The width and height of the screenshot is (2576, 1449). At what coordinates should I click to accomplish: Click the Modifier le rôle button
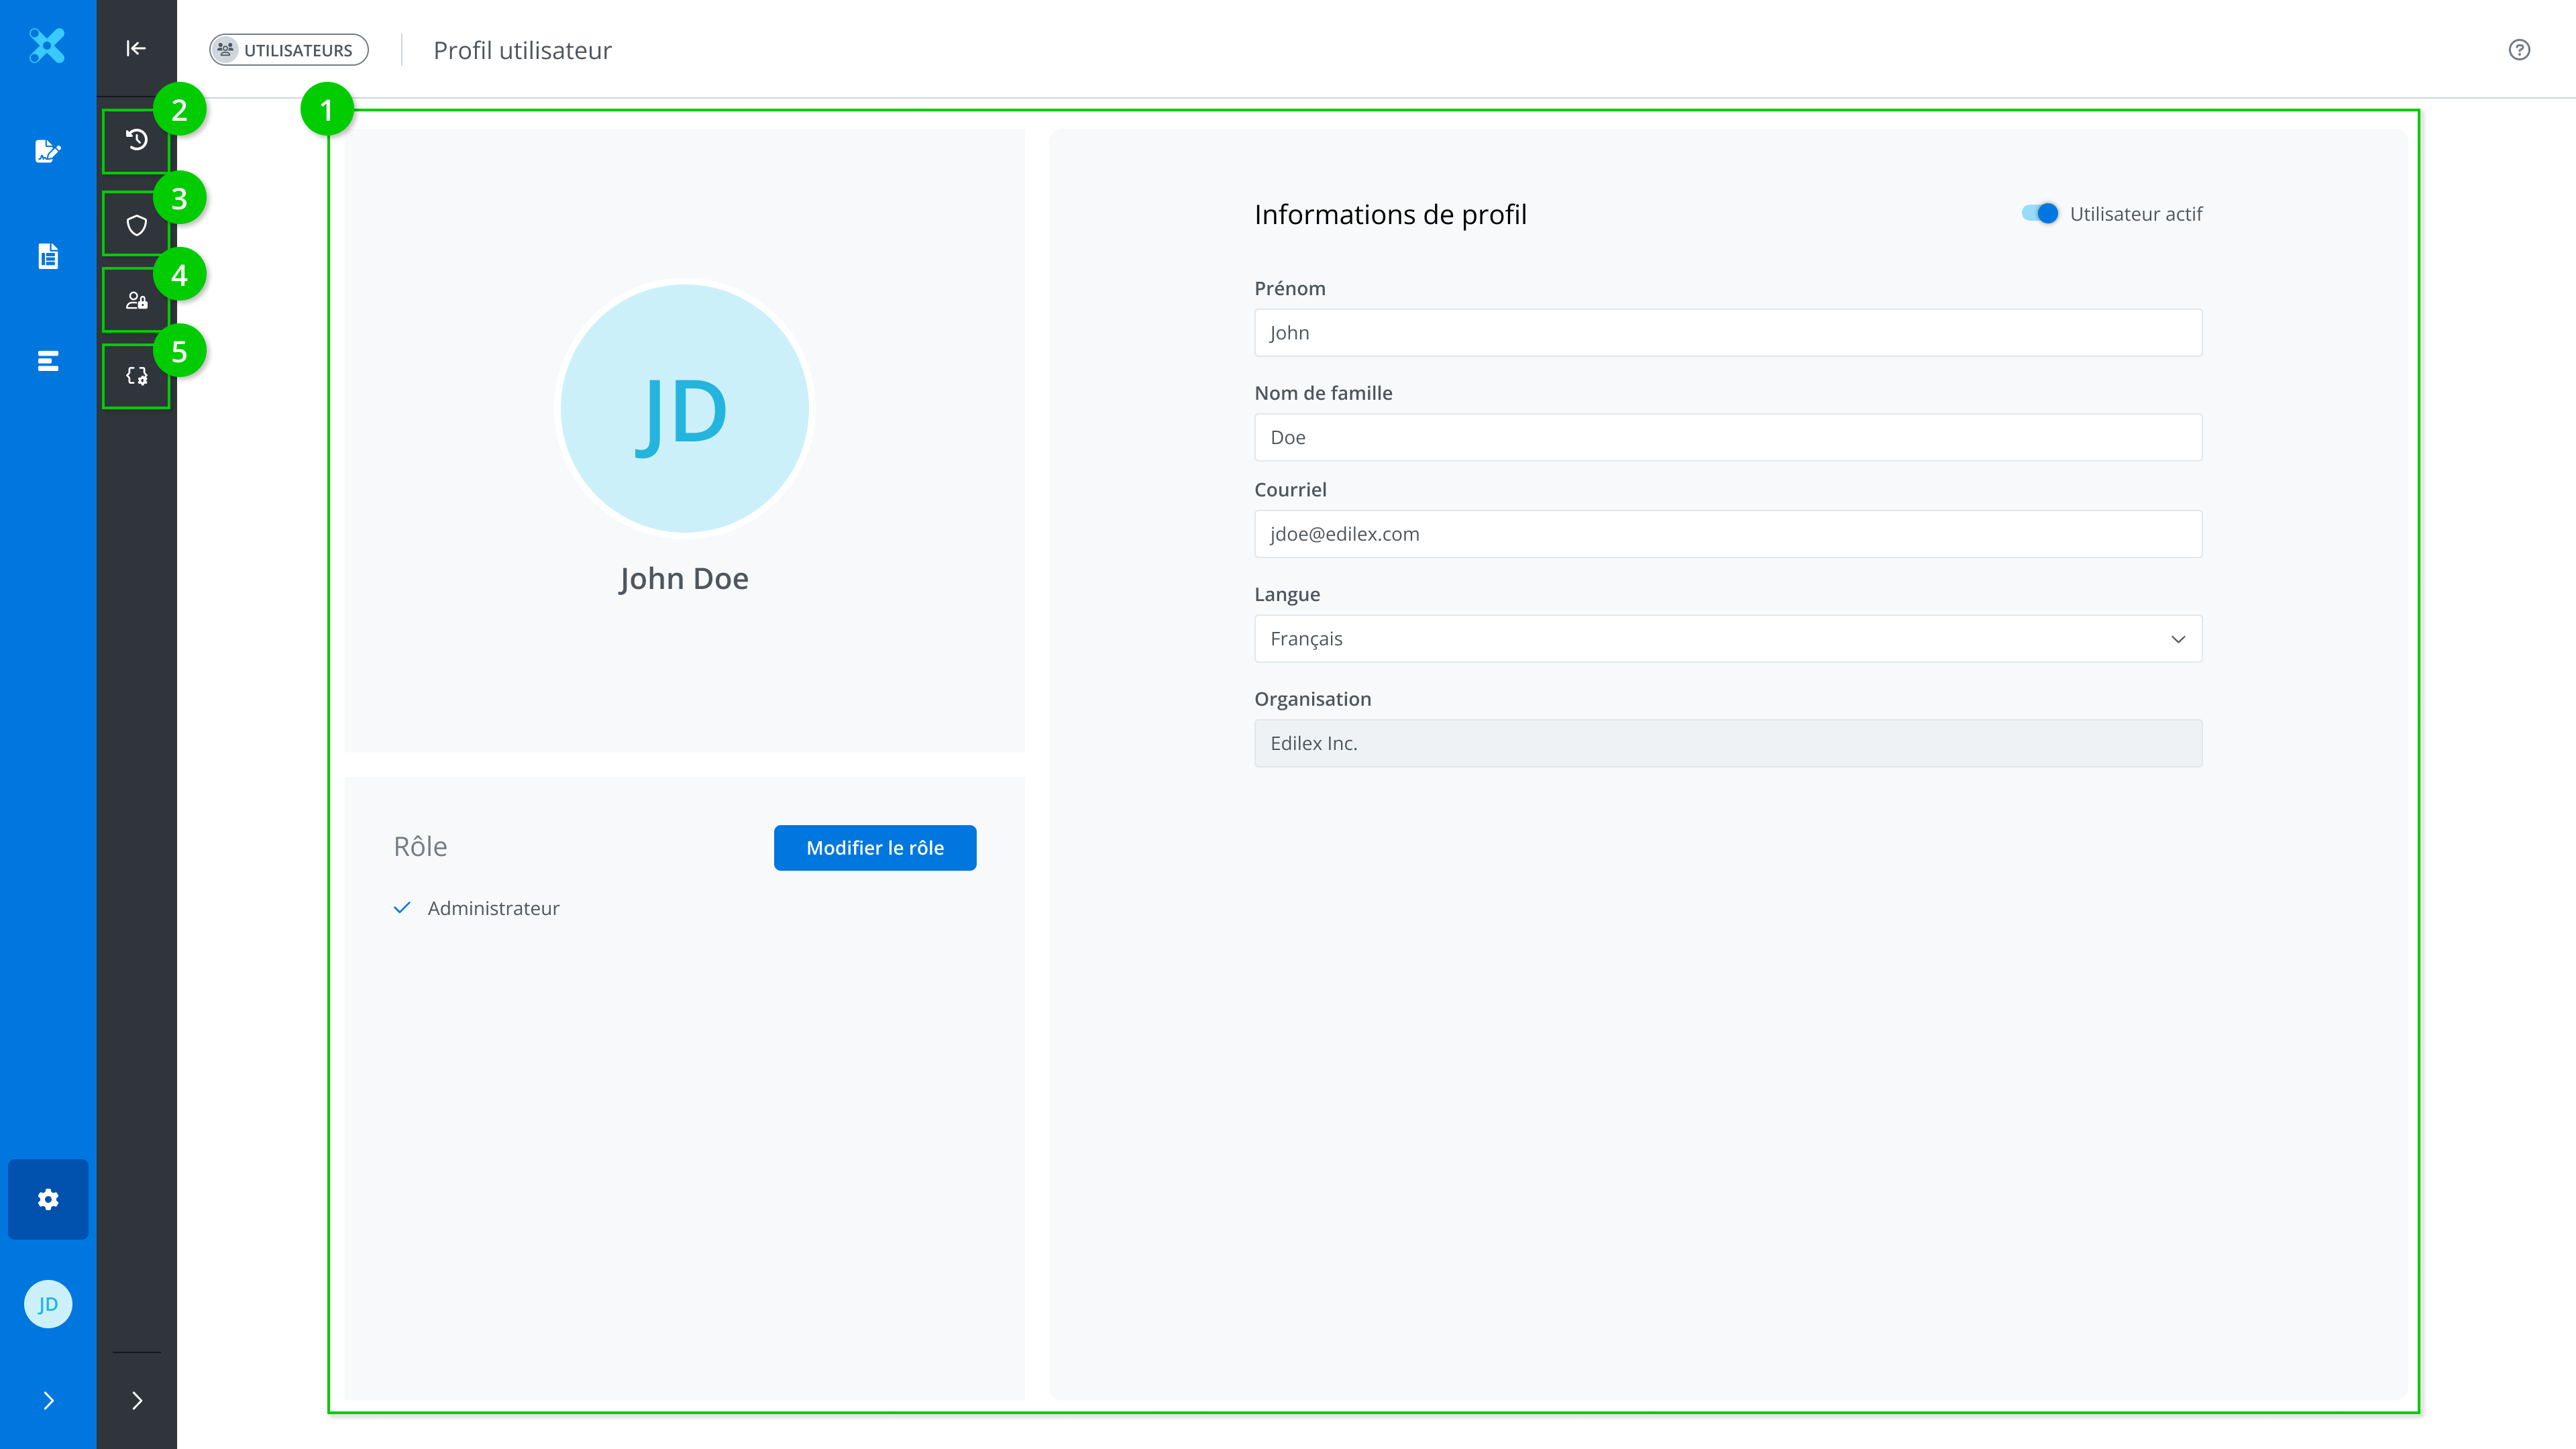point(874,848)
